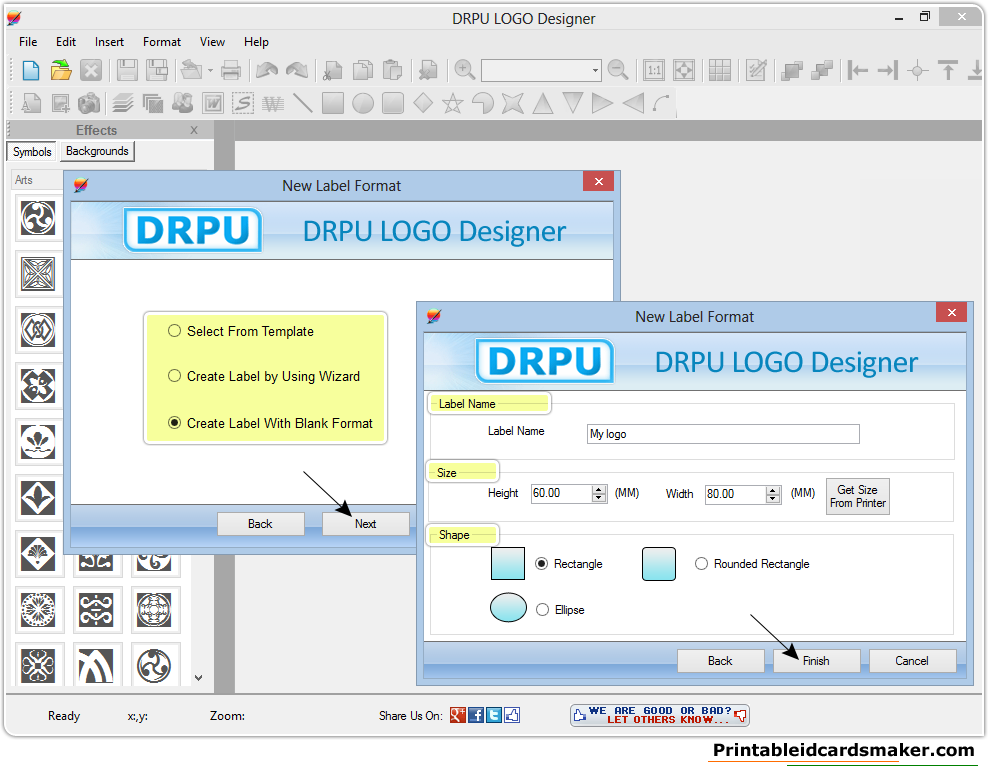Click the Label Name input field
Image resolution: width=988 pixels, height=766 pixels.
[x=723, y=433]
